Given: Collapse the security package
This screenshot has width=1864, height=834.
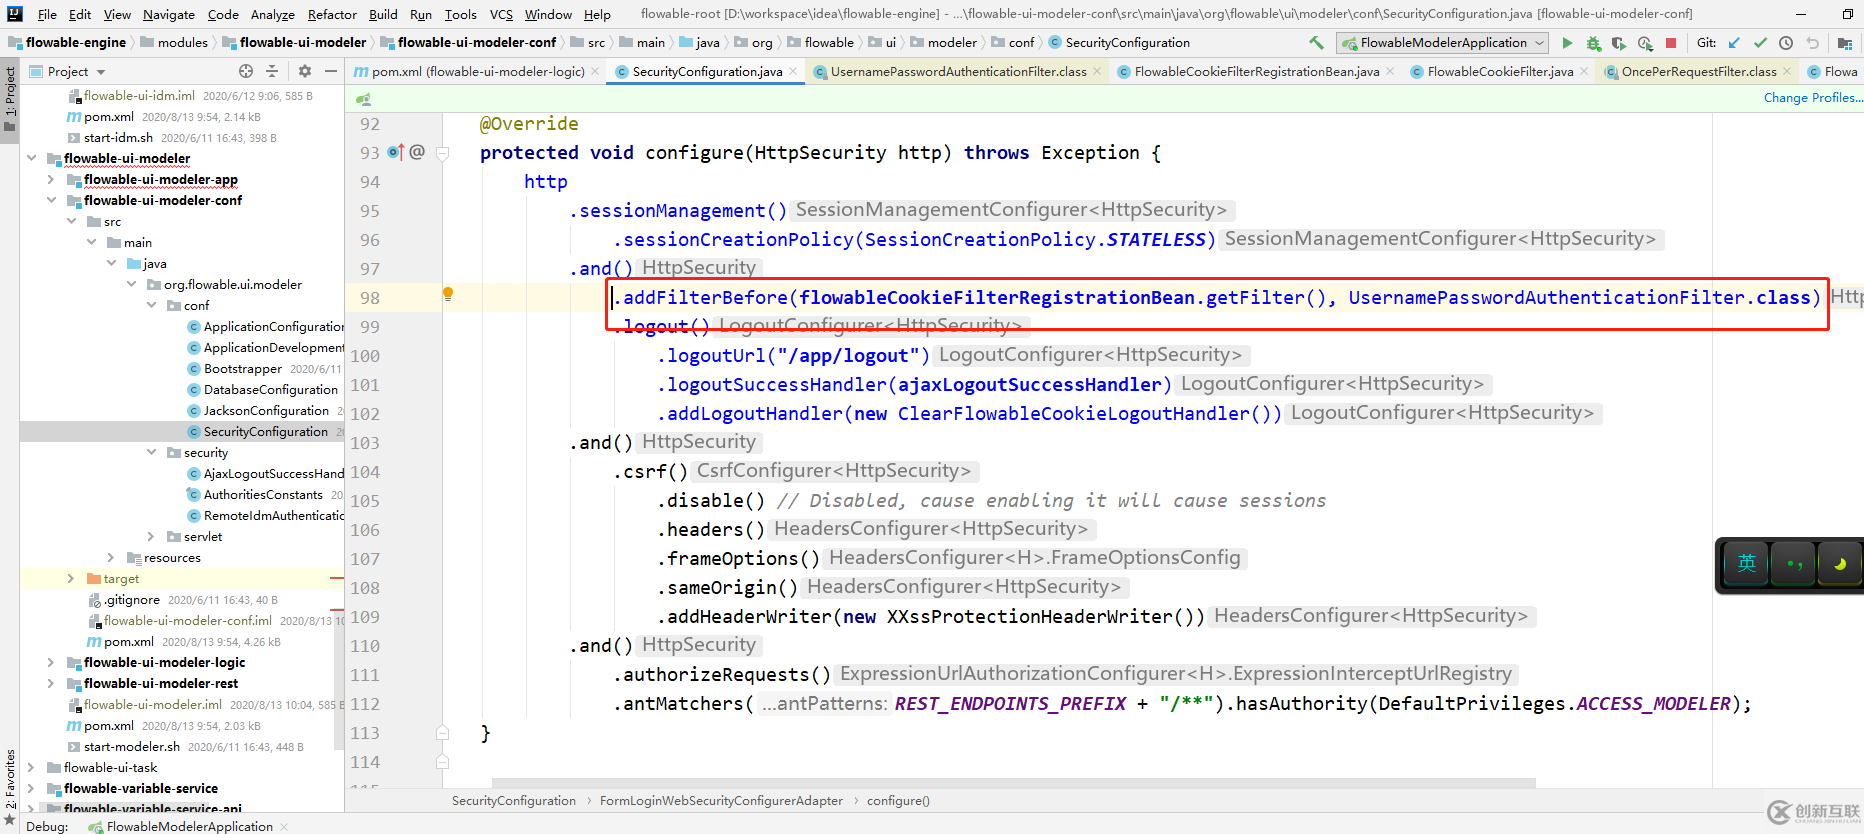Looking at the screenshot, I should click(151, 452).
